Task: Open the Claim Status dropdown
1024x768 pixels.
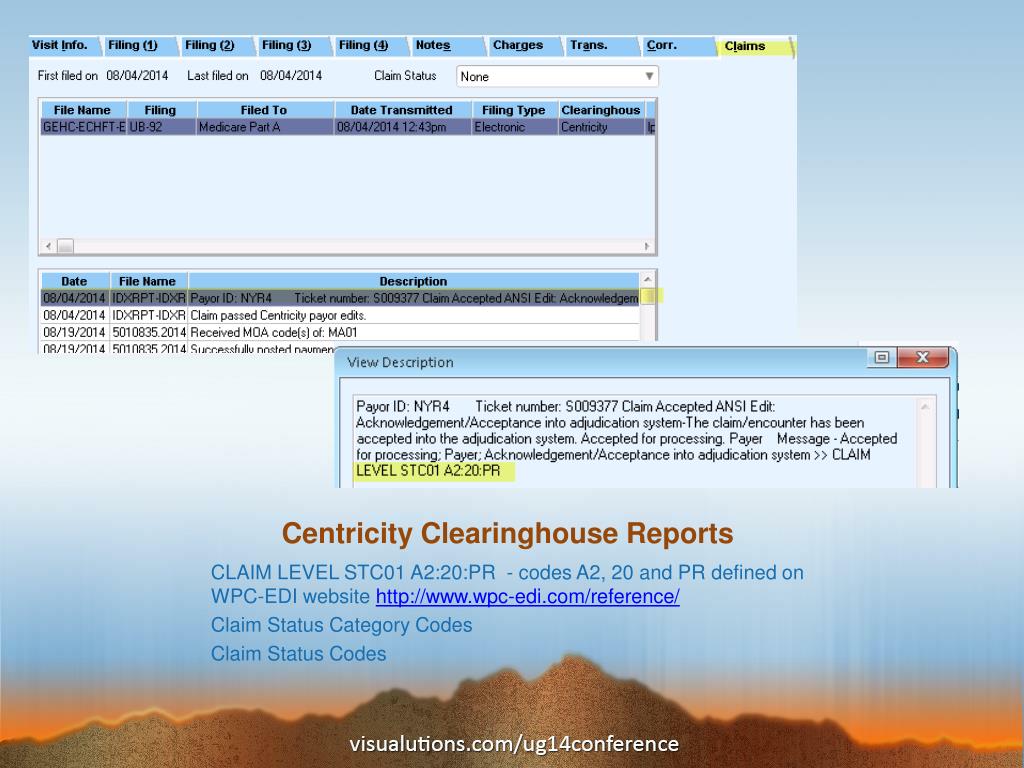Action: coord(557,76)
